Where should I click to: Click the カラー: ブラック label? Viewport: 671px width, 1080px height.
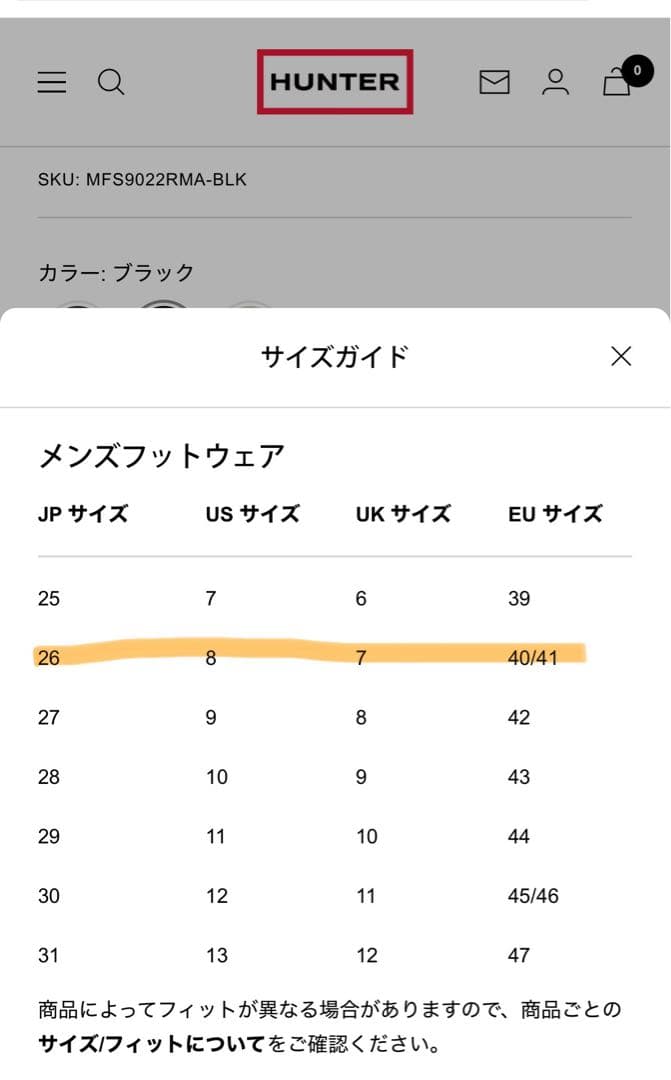pos(116,272)
